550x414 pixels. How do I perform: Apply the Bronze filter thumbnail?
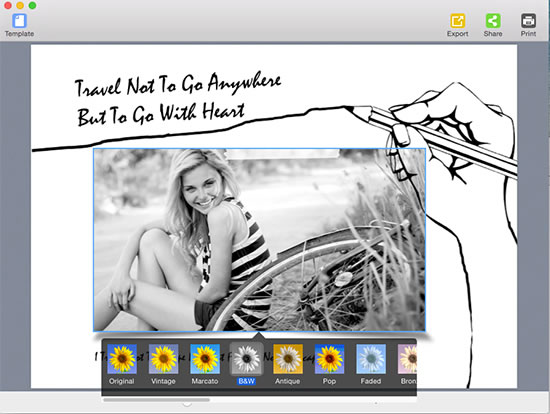click(x=407, y=359)
